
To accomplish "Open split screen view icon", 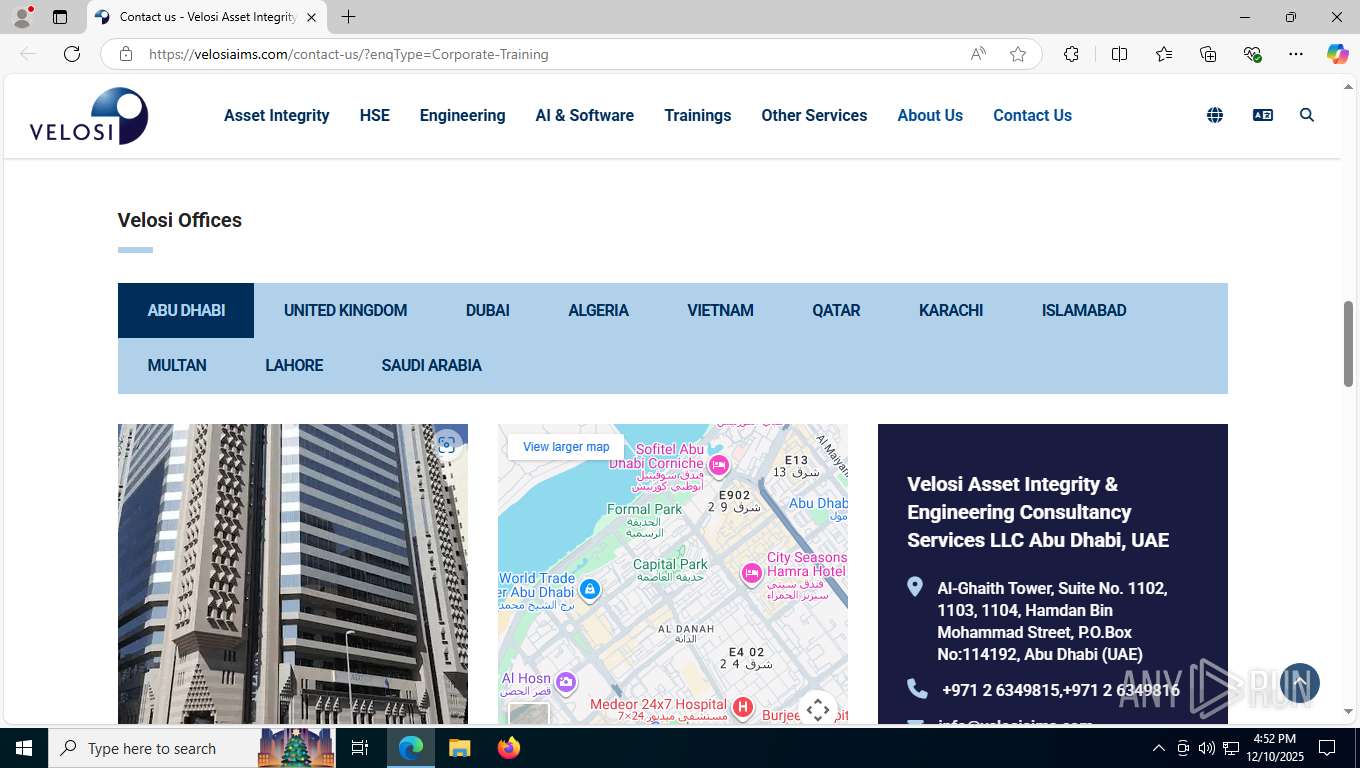I will click(x=1119, y=54).
